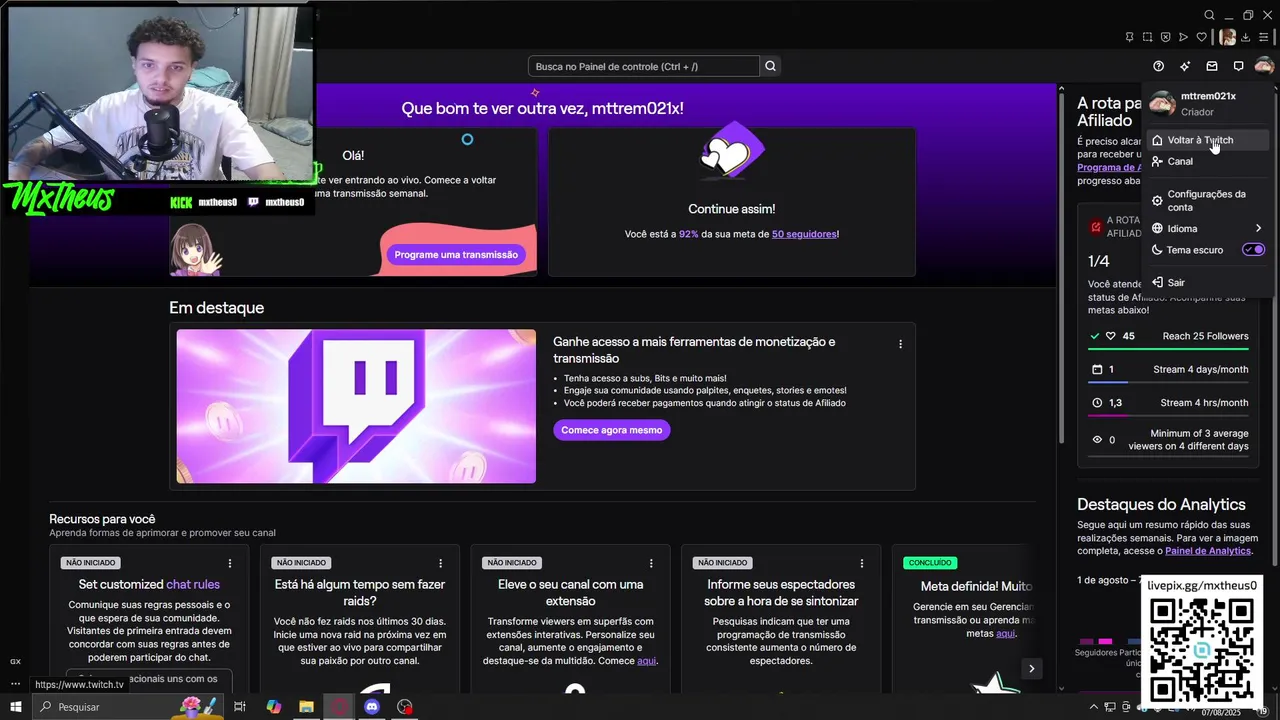Open options for Informe seus espectadores card
Viewport: 1280px width, 720px height.
862,563
